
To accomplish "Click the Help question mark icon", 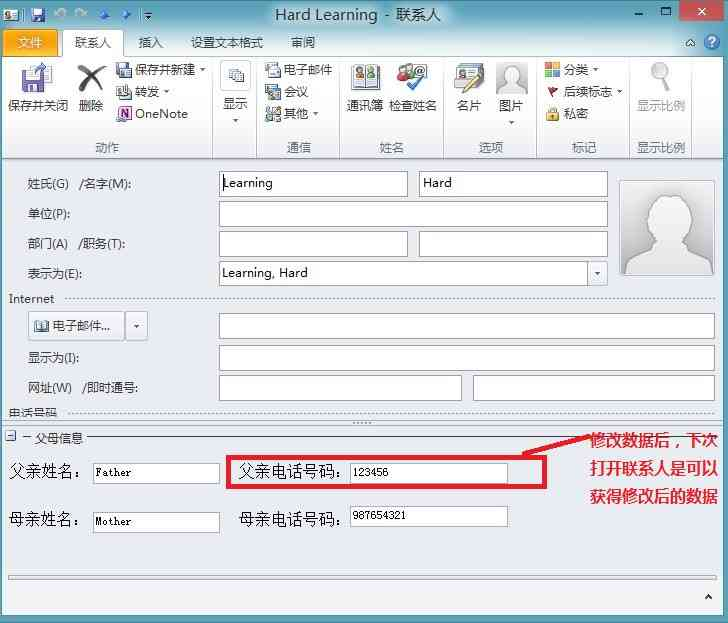I will [711, 42].
